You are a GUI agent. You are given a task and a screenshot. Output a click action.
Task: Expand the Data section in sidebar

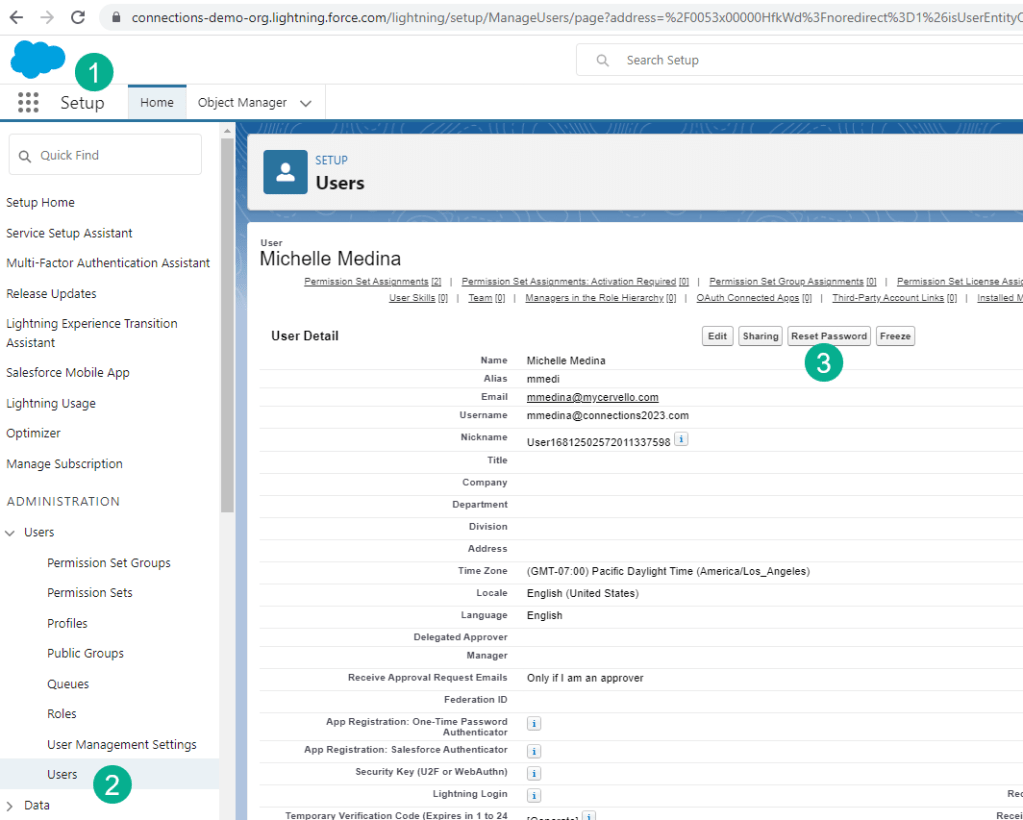click(11, 805)
